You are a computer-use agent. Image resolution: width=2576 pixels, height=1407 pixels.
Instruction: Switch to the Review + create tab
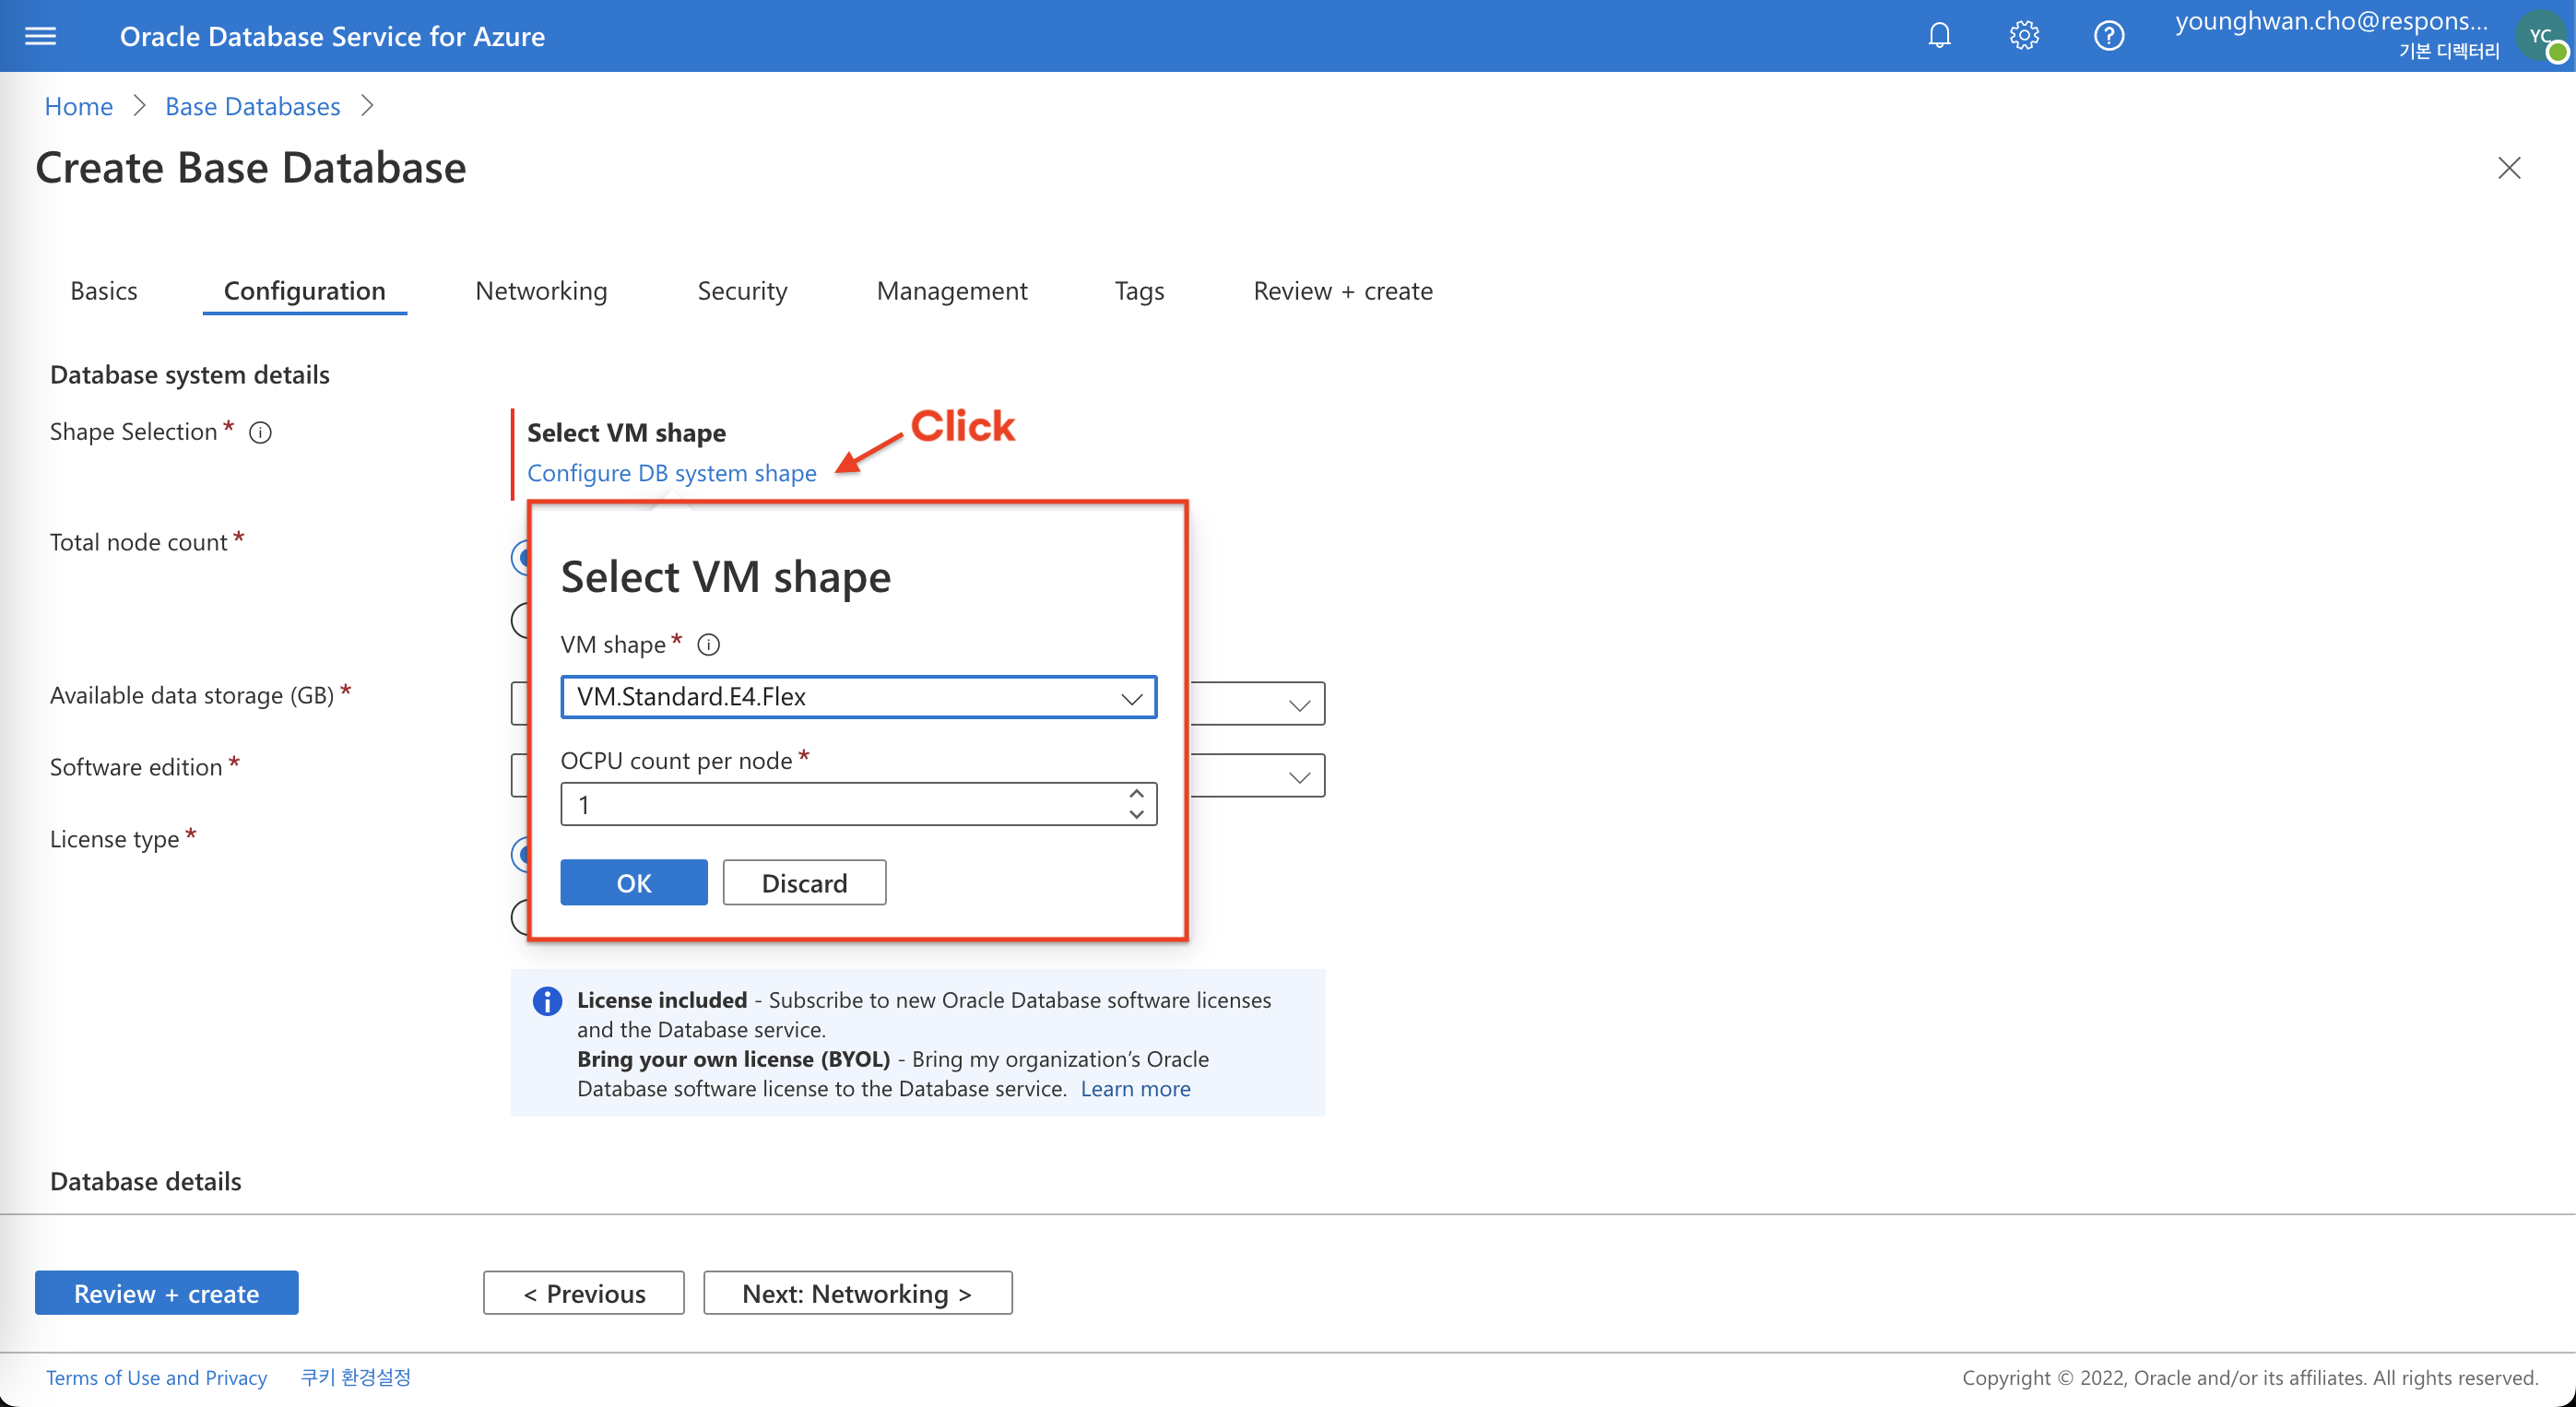(x=1343, y=291)
